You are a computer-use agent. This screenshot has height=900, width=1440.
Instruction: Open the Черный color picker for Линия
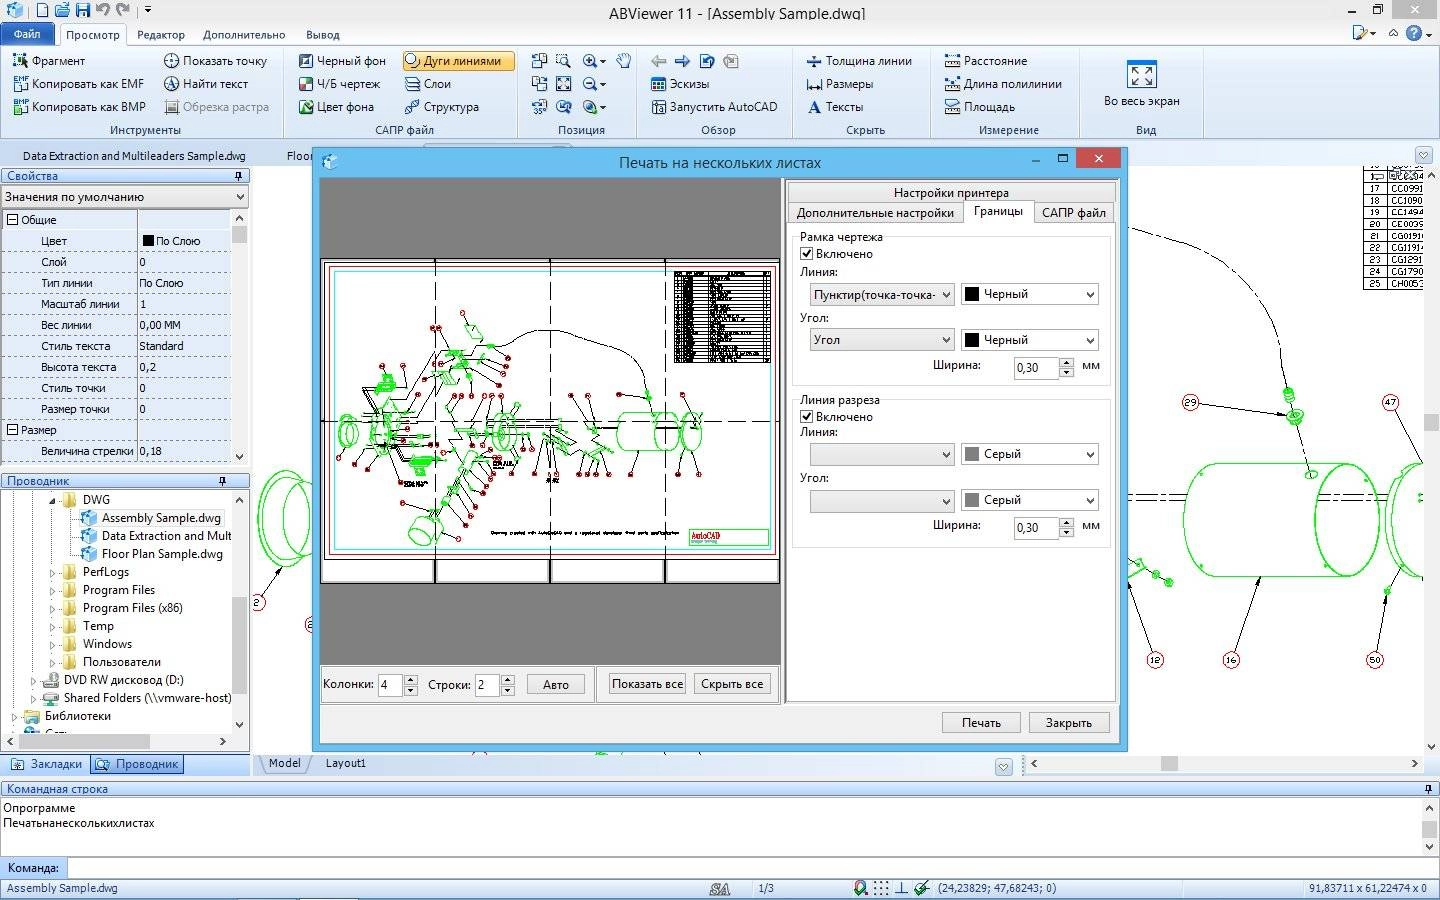pos(1030,295)
